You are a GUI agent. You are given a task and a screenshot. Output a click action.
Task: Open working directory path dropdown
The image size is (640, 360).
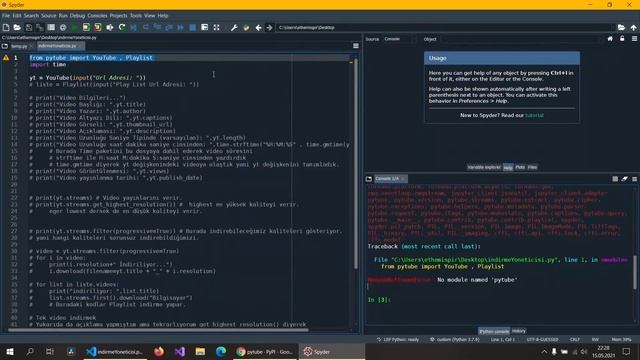[445, 27]
